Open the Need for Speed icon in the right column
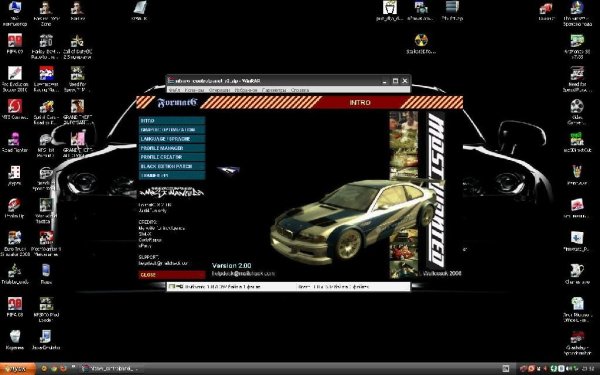Viewport: 600px width, 375px height. tap(577, 73)
